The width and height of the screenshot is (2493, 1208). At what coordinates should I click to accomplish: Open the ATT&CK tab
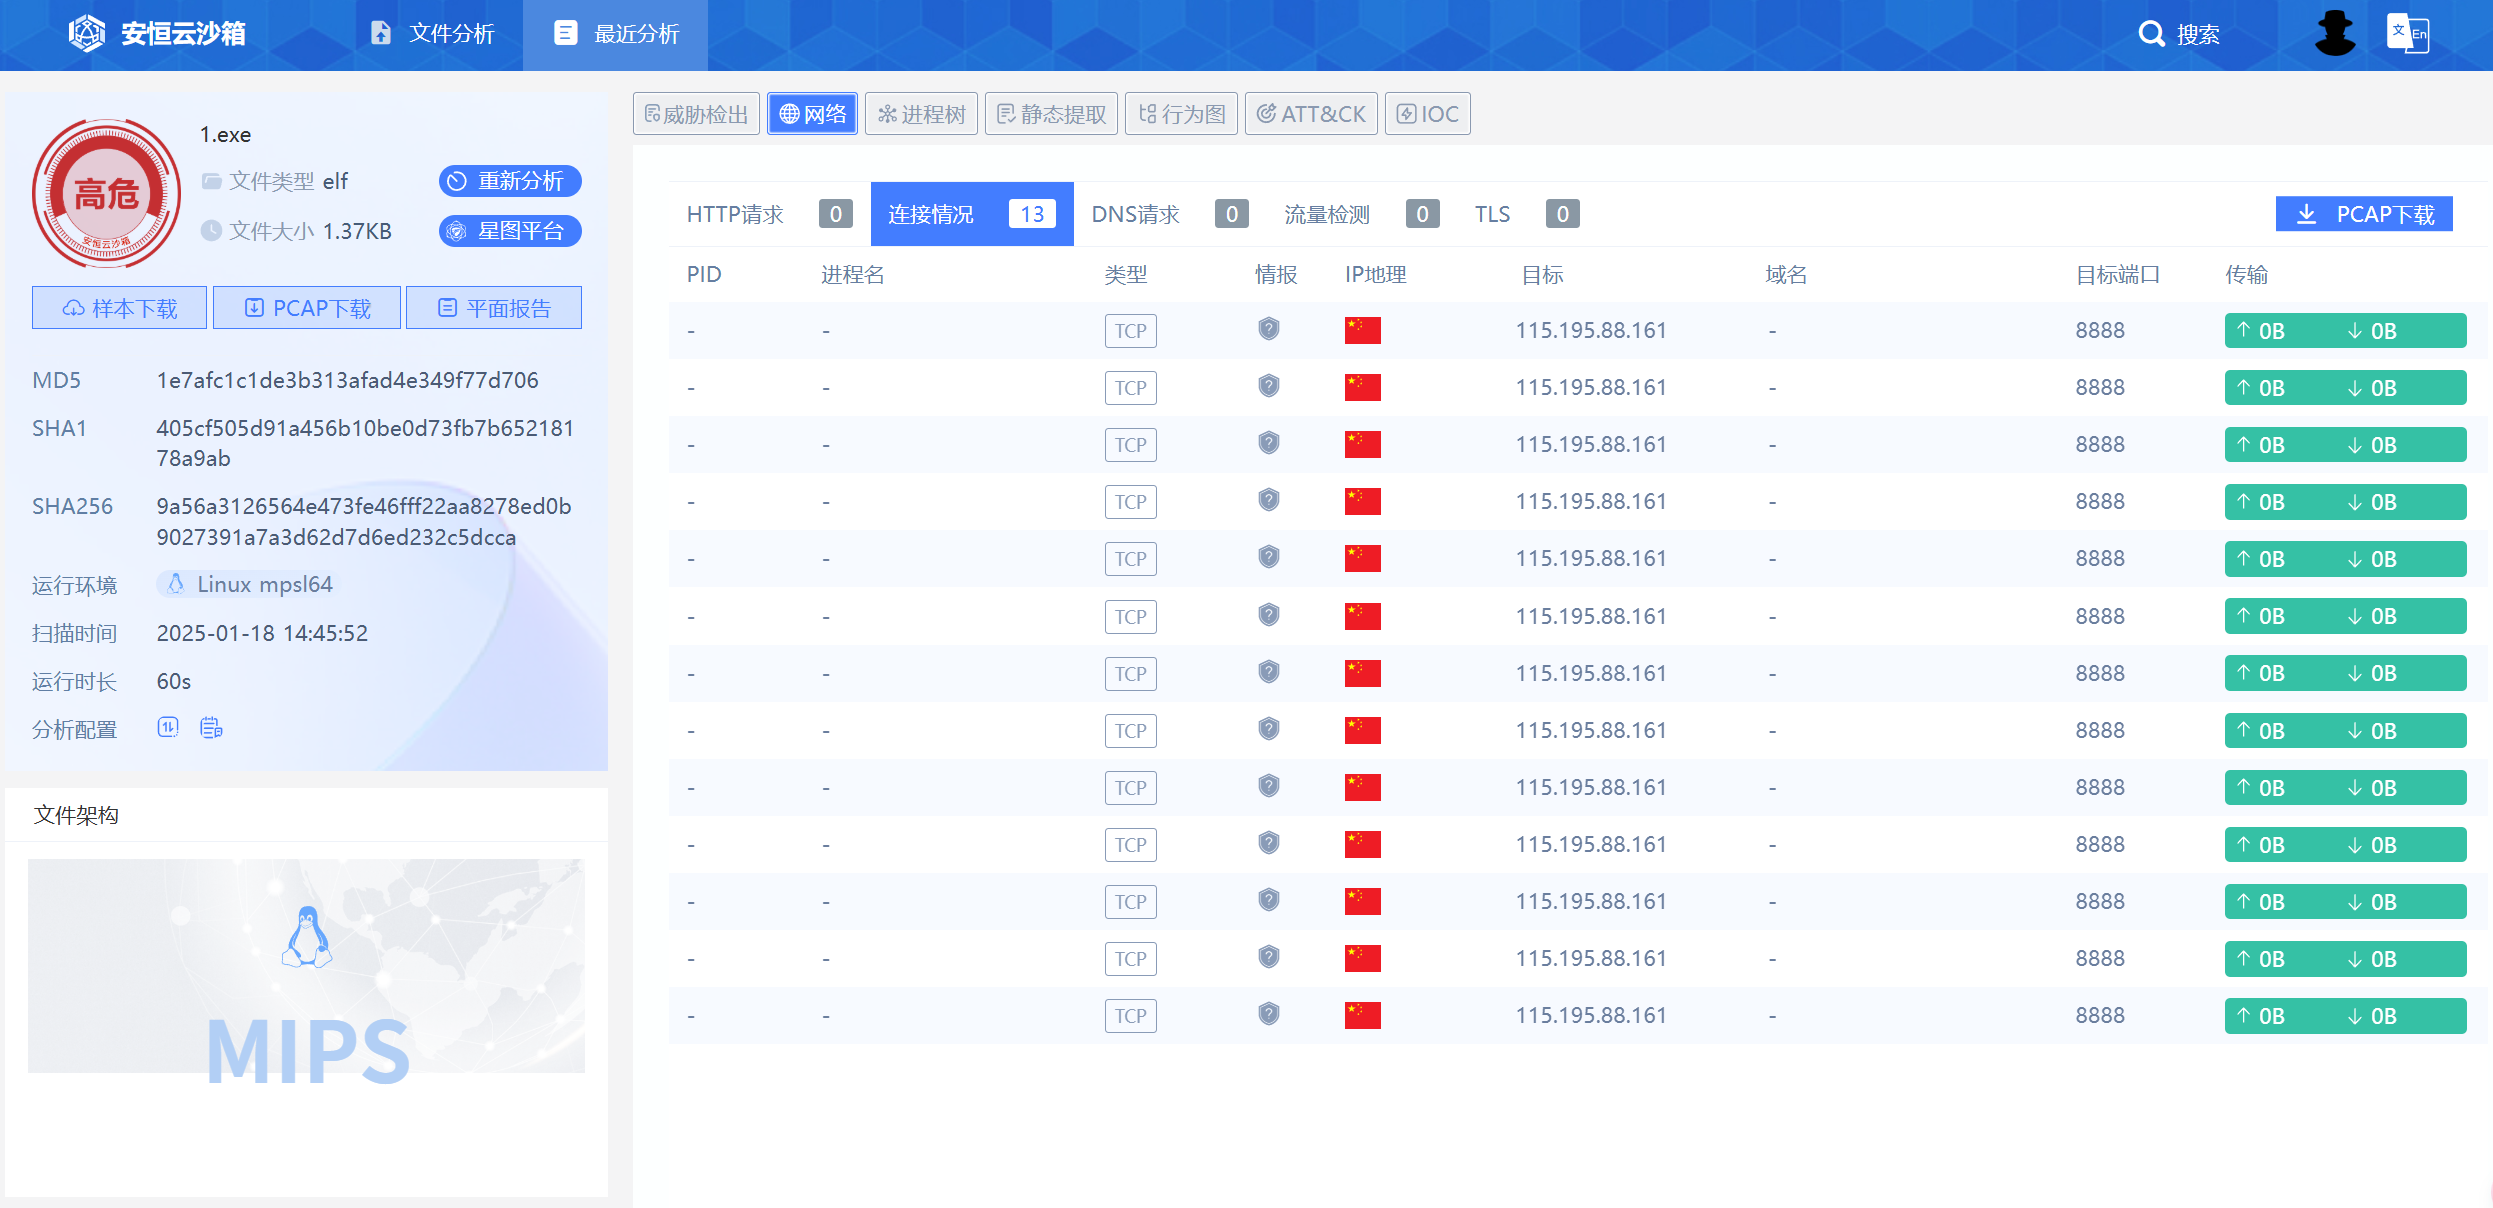(x=1311, y=114)
